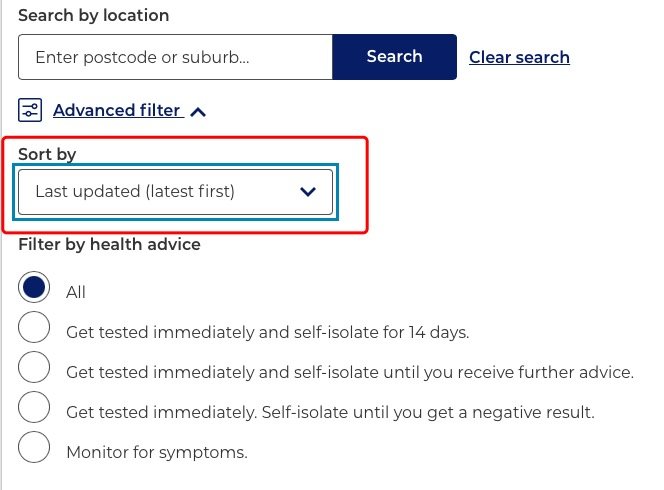Viewport: 664px width, 490px height.
Task: Click the 'Monitor for symptoms.' label text
Action: tap(157, 452)
